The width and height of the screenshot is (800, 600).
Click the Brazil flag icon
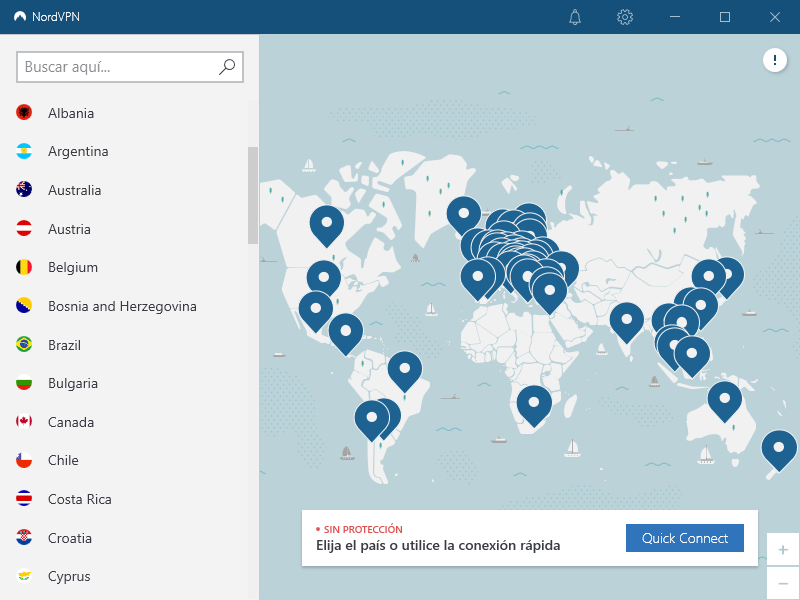tap(24, 344)
